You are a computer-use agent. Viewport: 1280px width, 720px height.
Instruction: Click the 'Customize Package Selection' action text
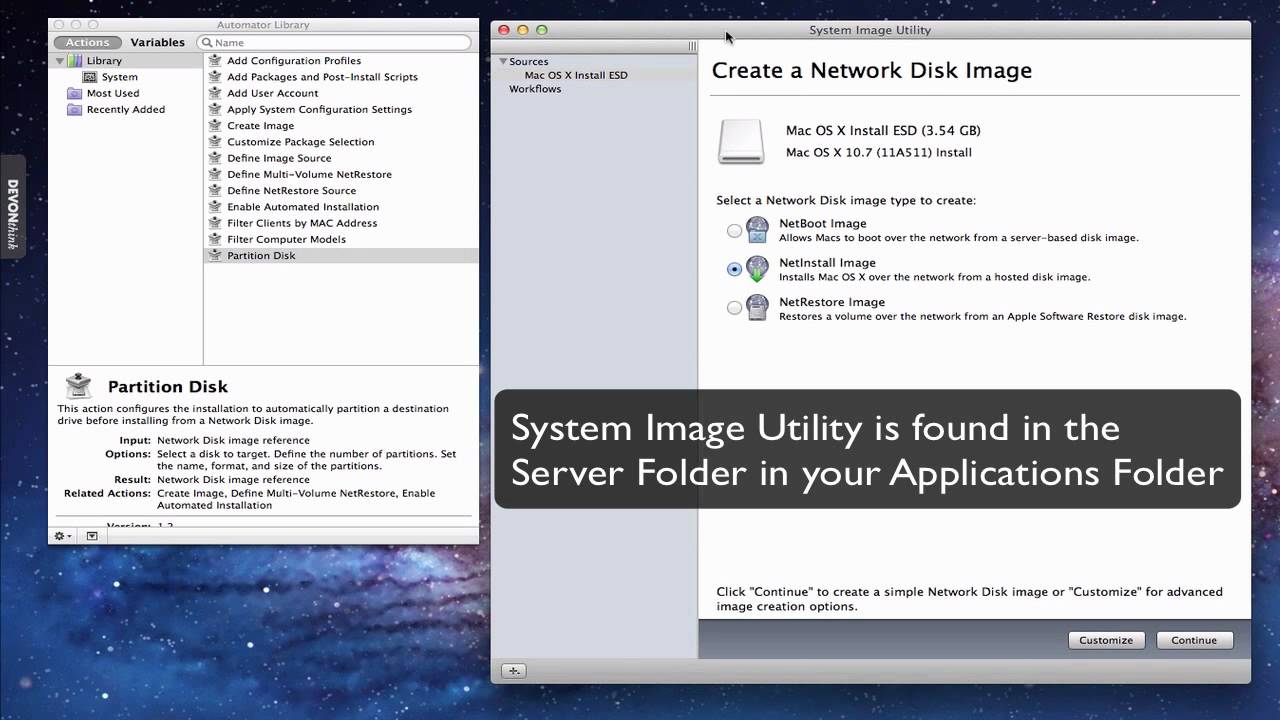tap(301, 142)
